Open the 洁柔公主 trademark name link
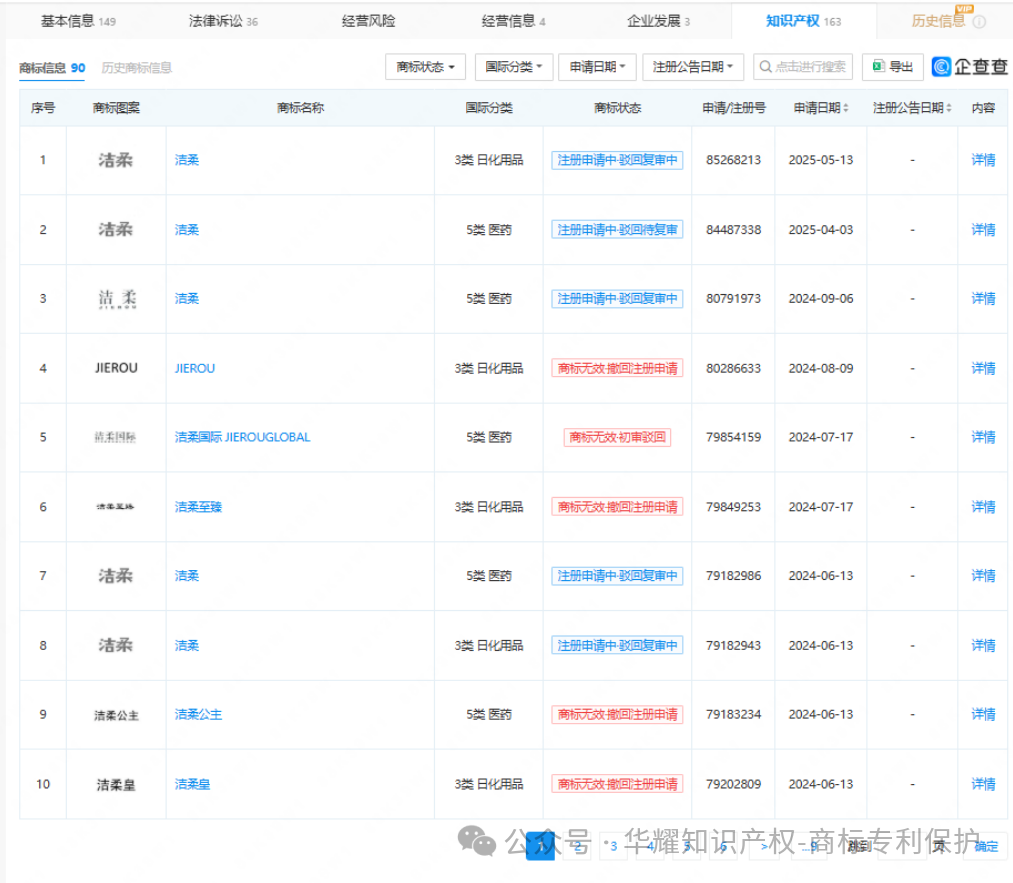This screenshot has height=883, width=1013. click(198, 714)
